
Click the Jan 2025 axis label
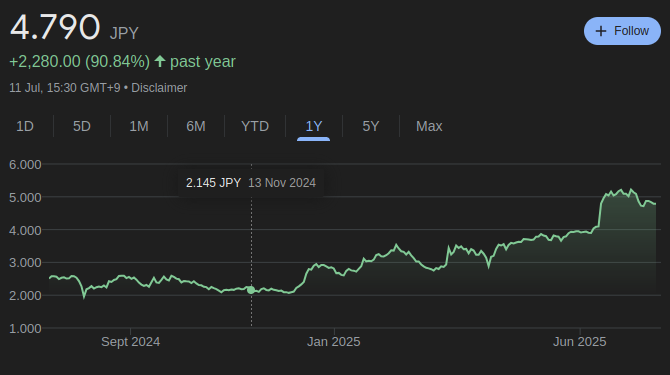[x=334, y=342]
